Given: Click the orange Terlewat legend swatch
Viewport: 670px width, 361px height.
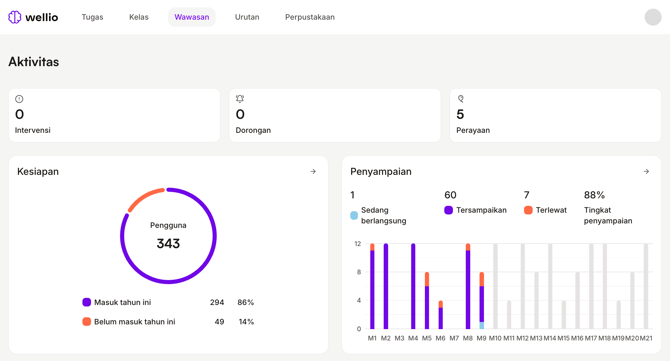Looking at the screenshot, I should (x=528, y=210).
